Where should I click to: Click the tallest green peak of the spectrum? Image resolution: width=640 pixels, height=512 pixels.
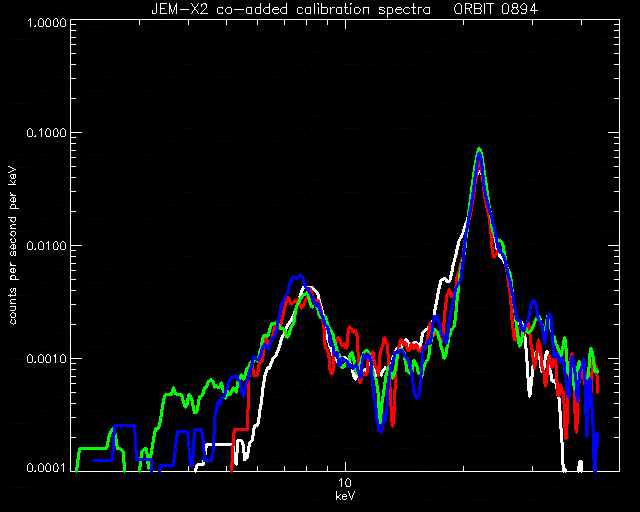pyautogui.click(x=480, y=150)
